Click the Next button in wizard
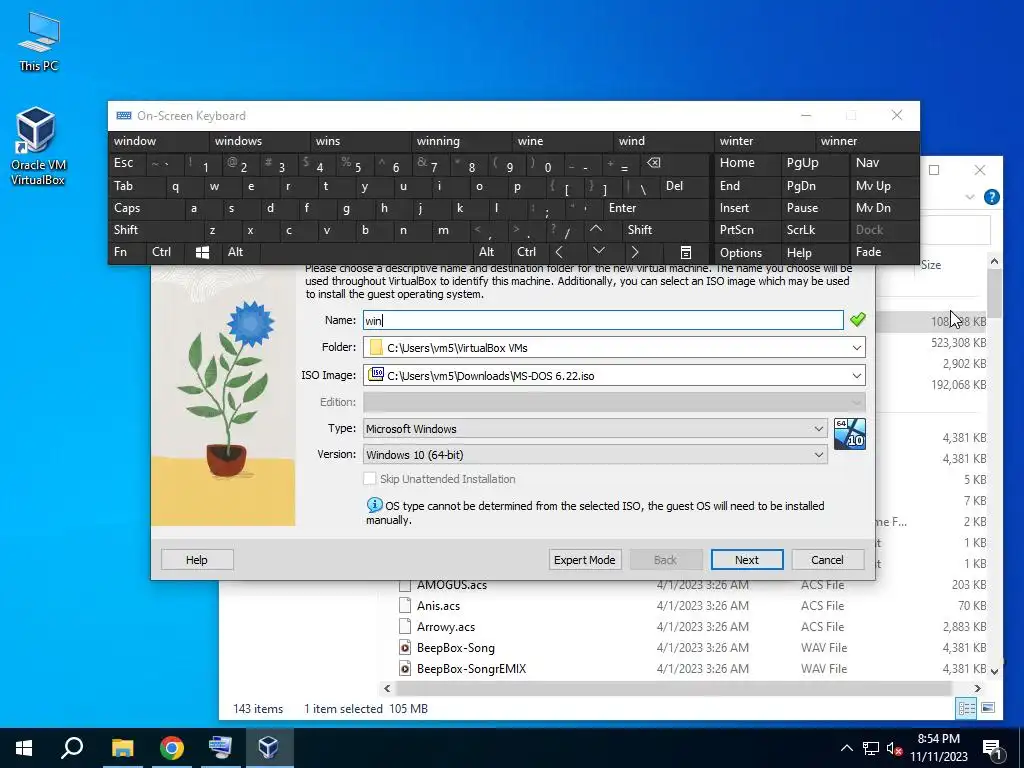1024x768 pixels. (x=746, y=560)
